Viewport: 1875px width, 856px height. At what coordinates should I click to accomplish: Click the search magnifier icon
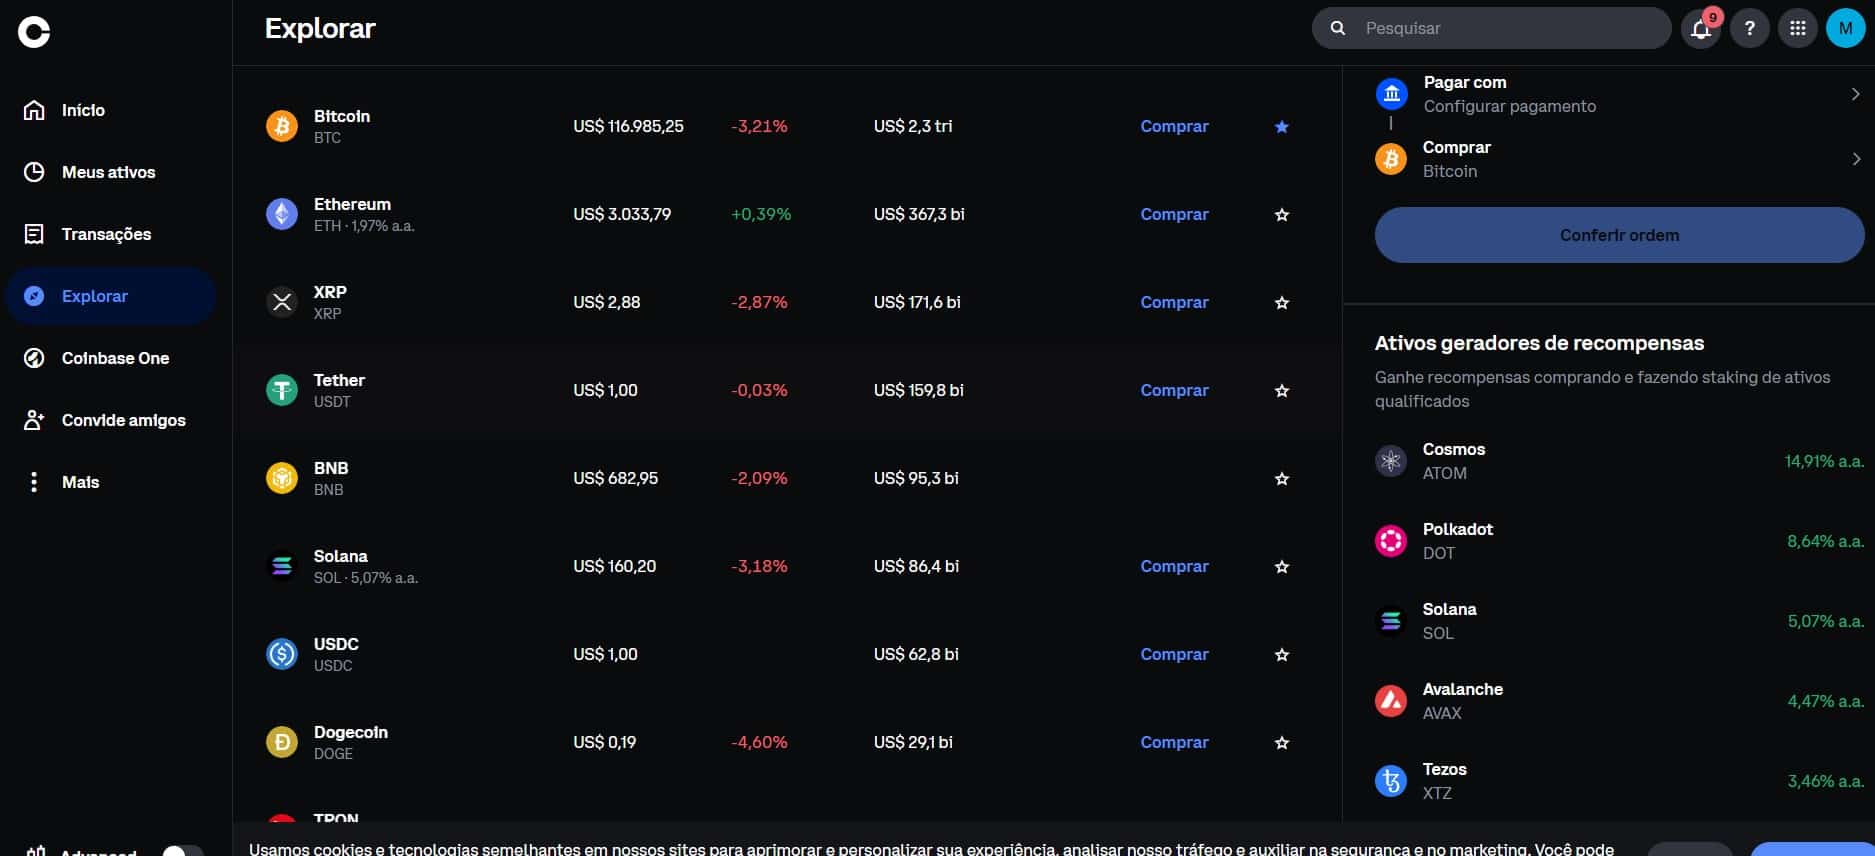[1338, 28]
